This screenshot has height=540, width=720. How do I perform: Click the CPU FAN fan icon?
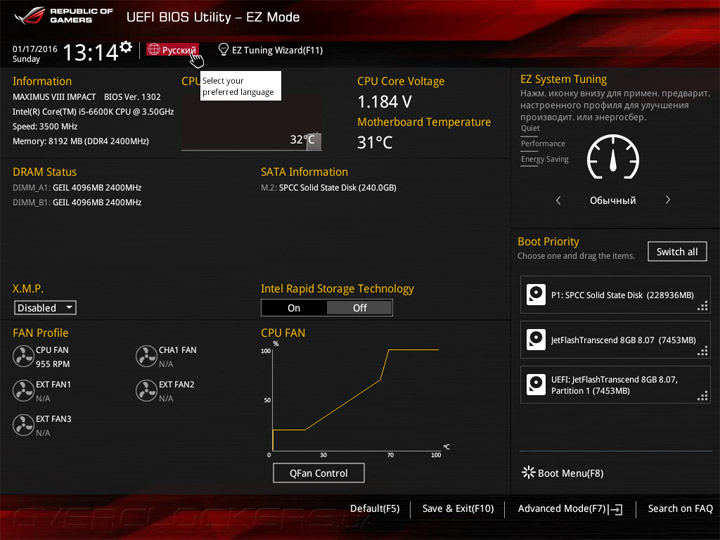click(23, 356)
